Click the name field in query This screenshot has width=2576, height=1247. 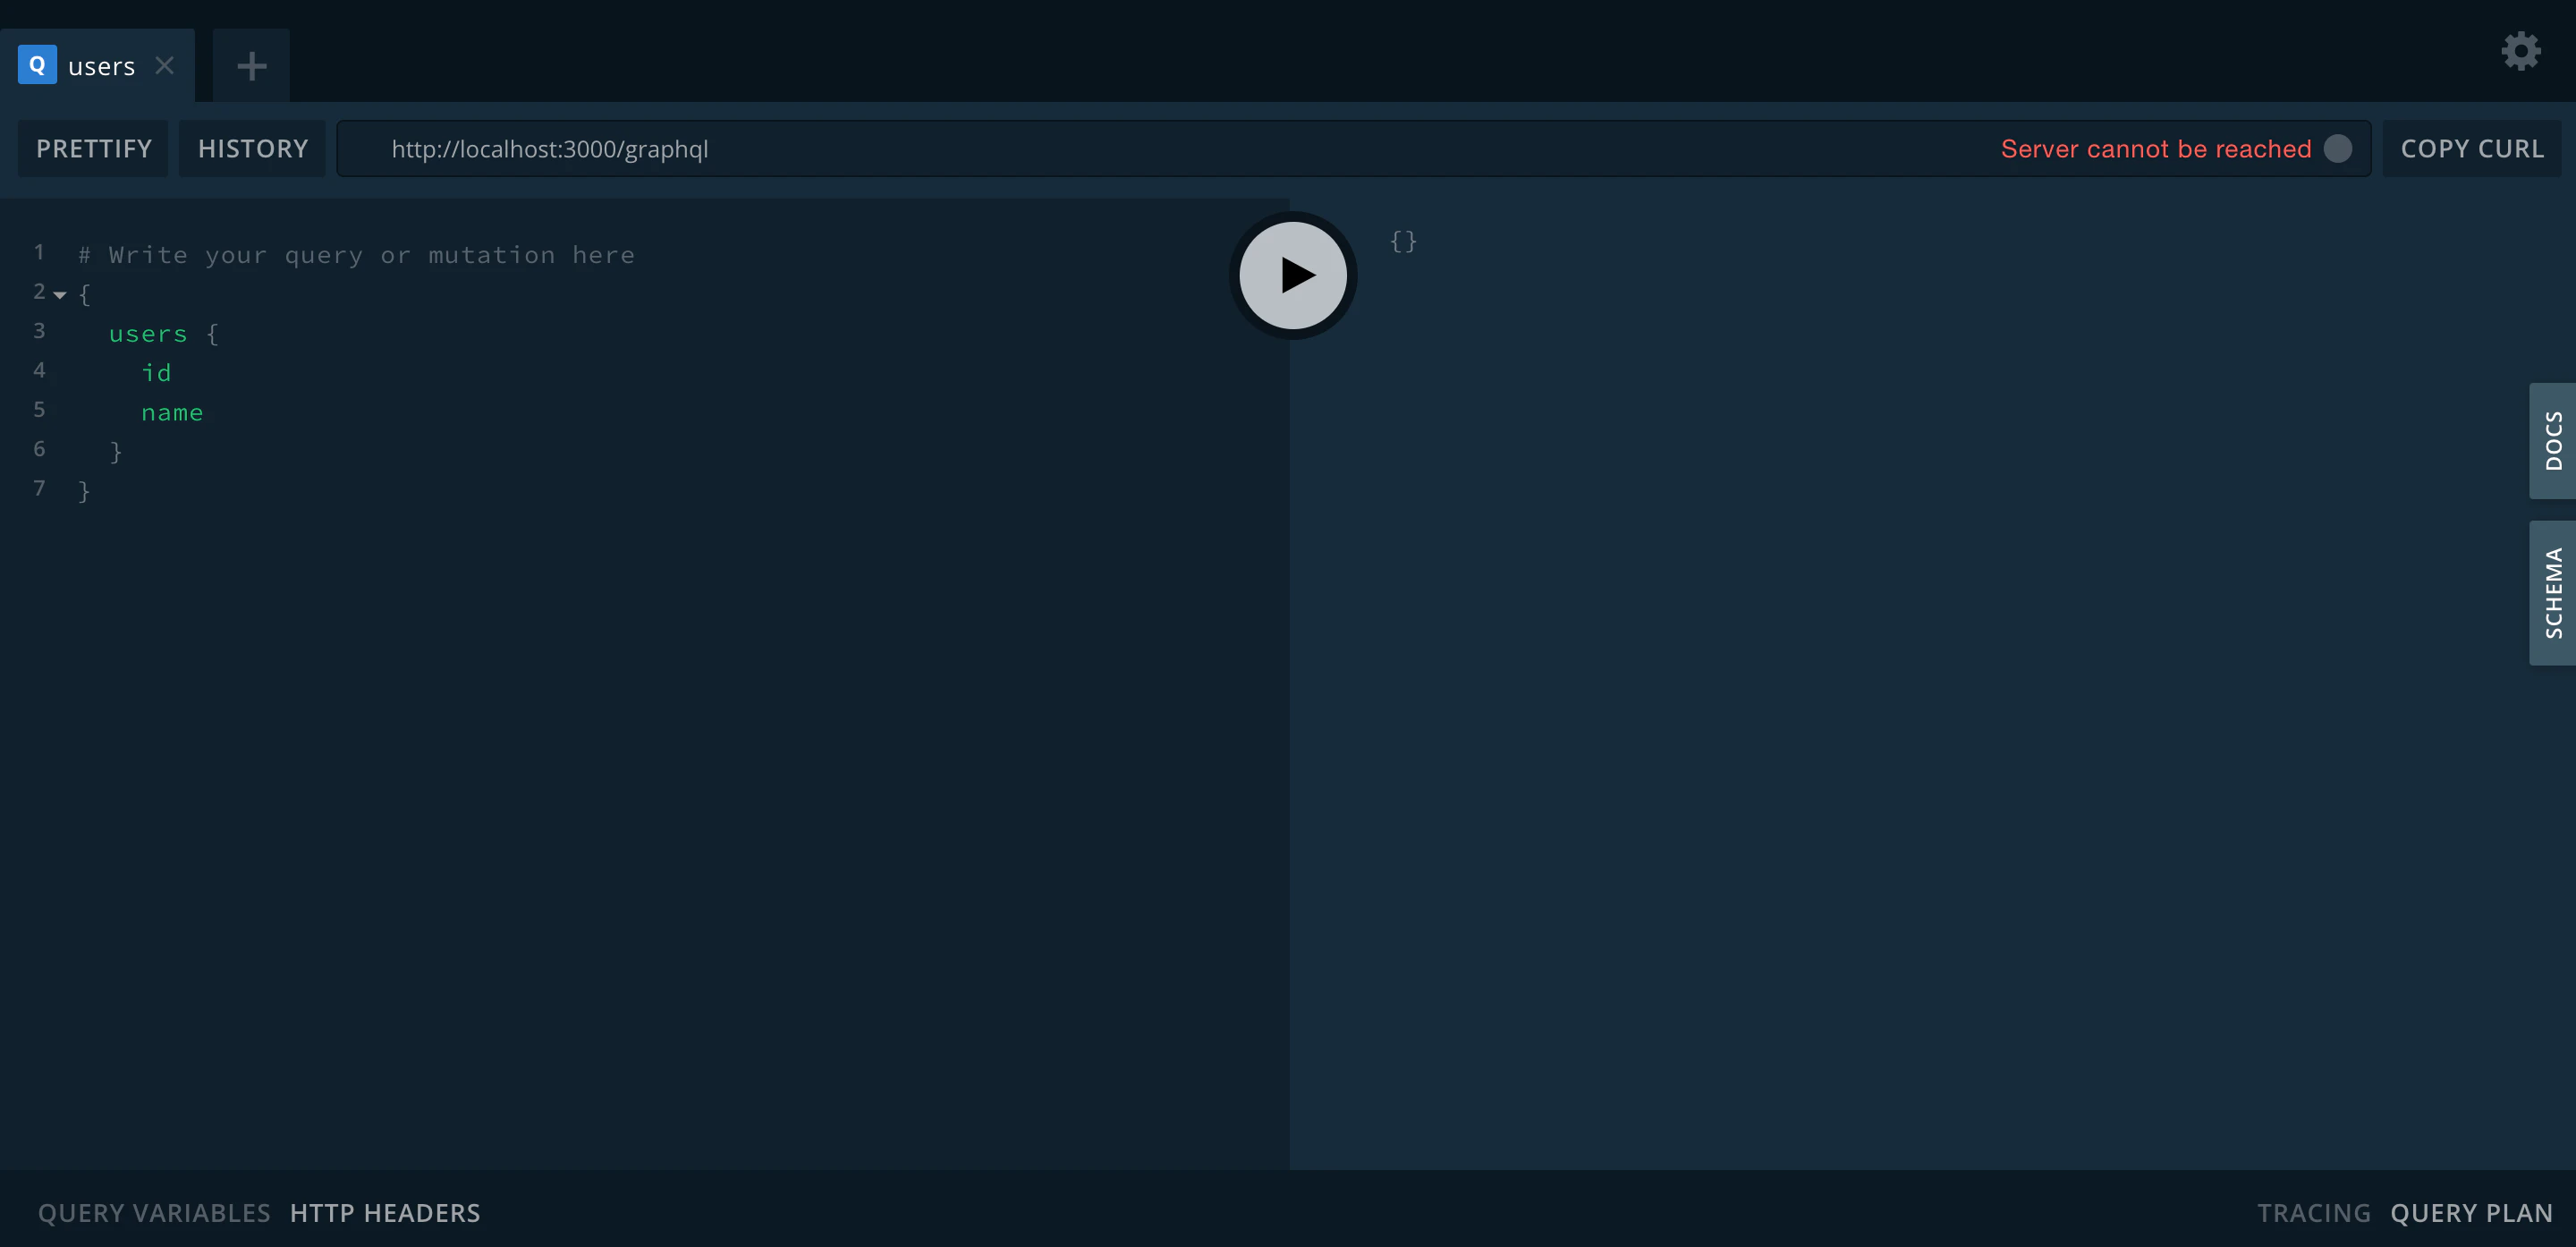(172, 412)
